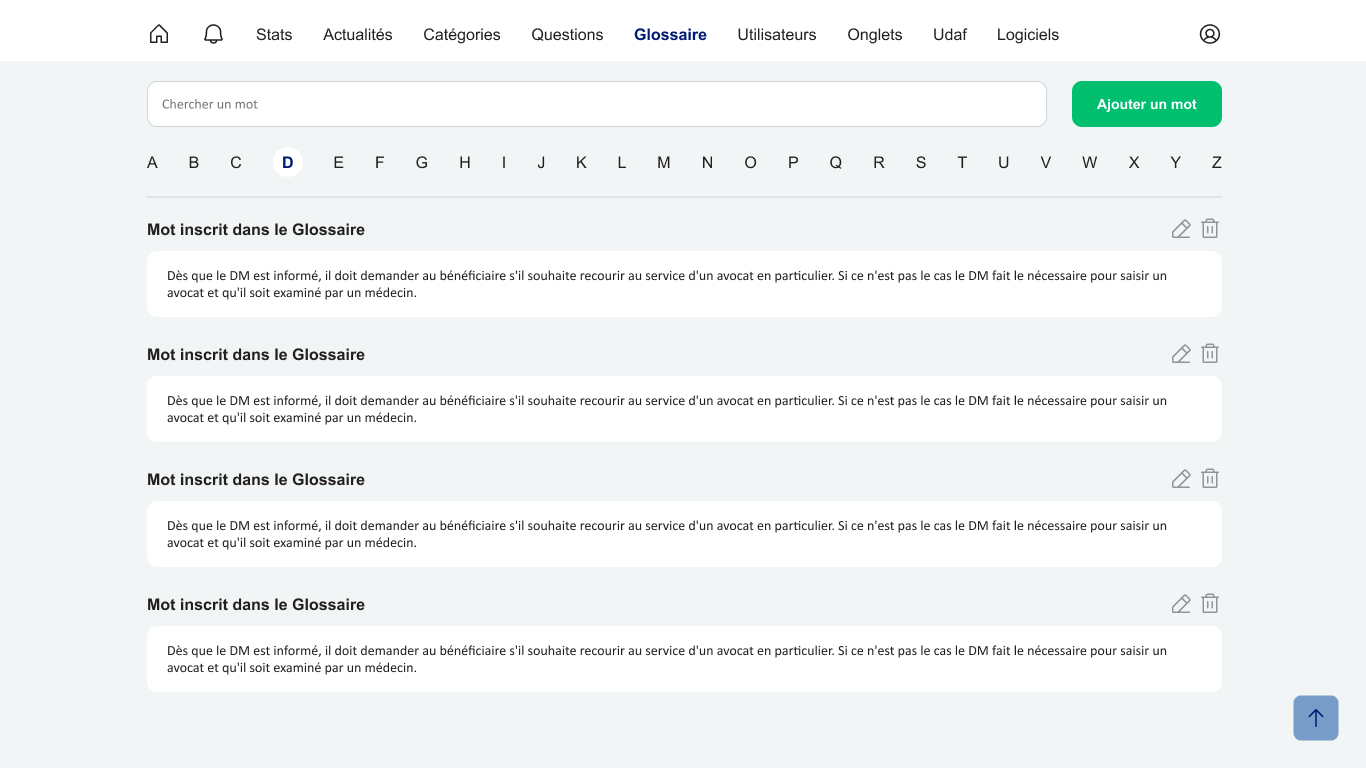This screenshot has height=768, width=1366.
Task: Delete the fourth glossary entry
Action: tap(1210, 604)
